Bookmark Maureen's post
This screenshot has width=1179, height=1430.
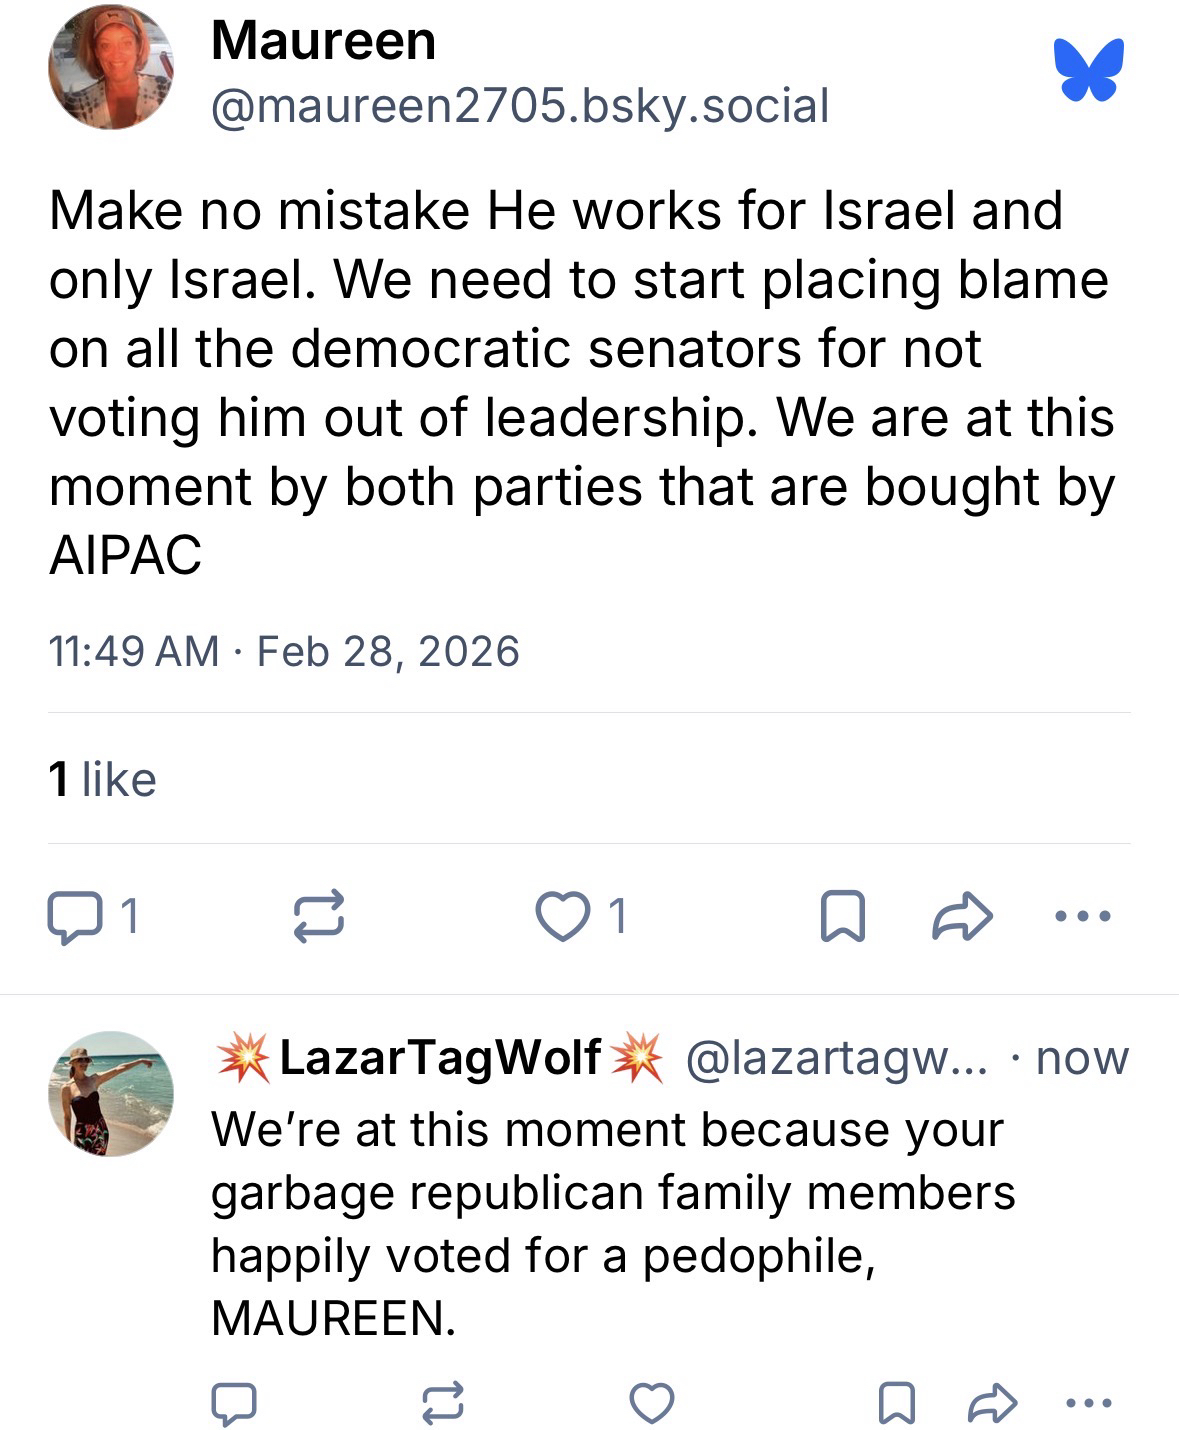tap(842, 917)
